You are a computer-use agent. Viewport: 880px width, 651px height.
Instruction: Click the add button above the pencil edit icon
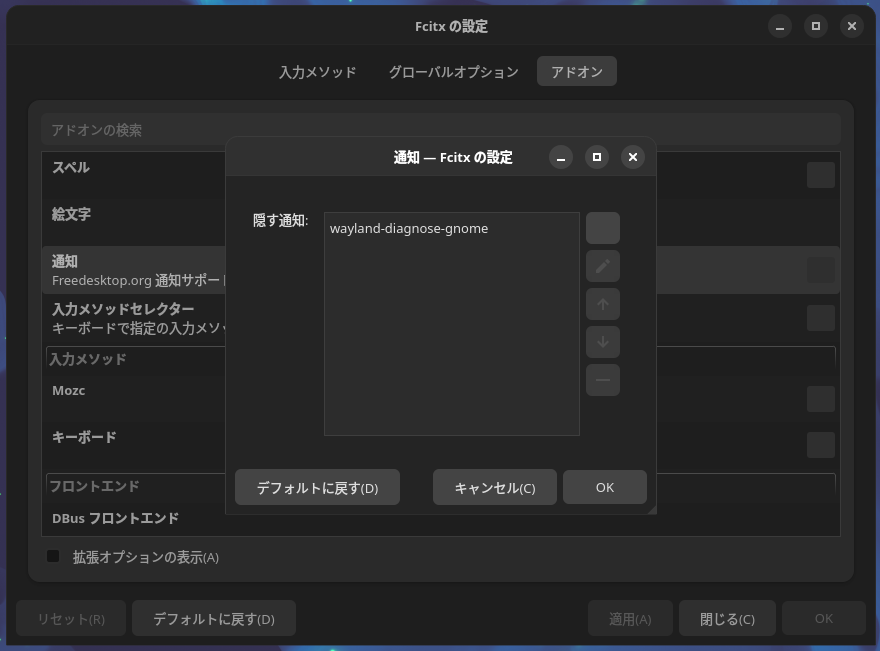tap(603, 228)
